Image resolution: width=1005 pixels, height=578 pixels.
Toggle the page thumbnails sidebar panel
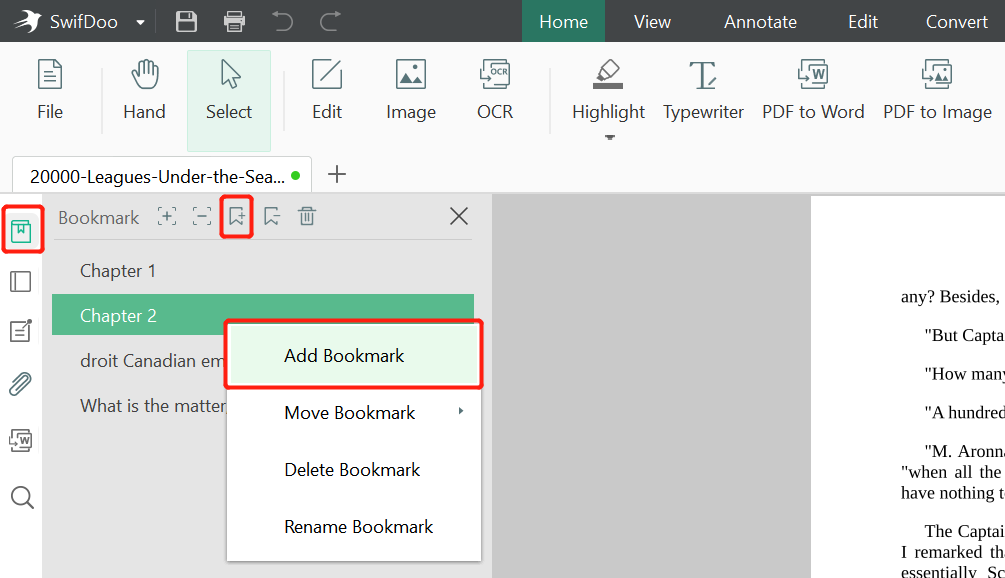coord(21,281)
